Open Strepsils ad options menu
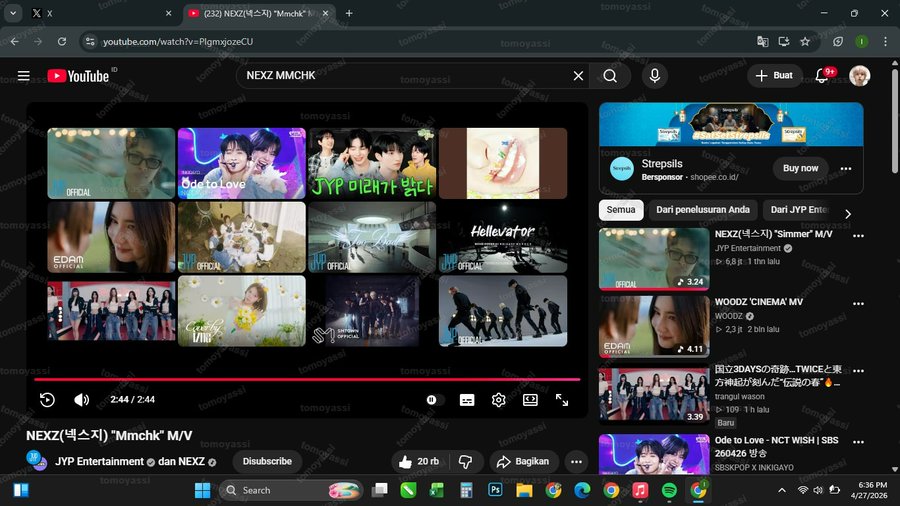 coord(845,169)
